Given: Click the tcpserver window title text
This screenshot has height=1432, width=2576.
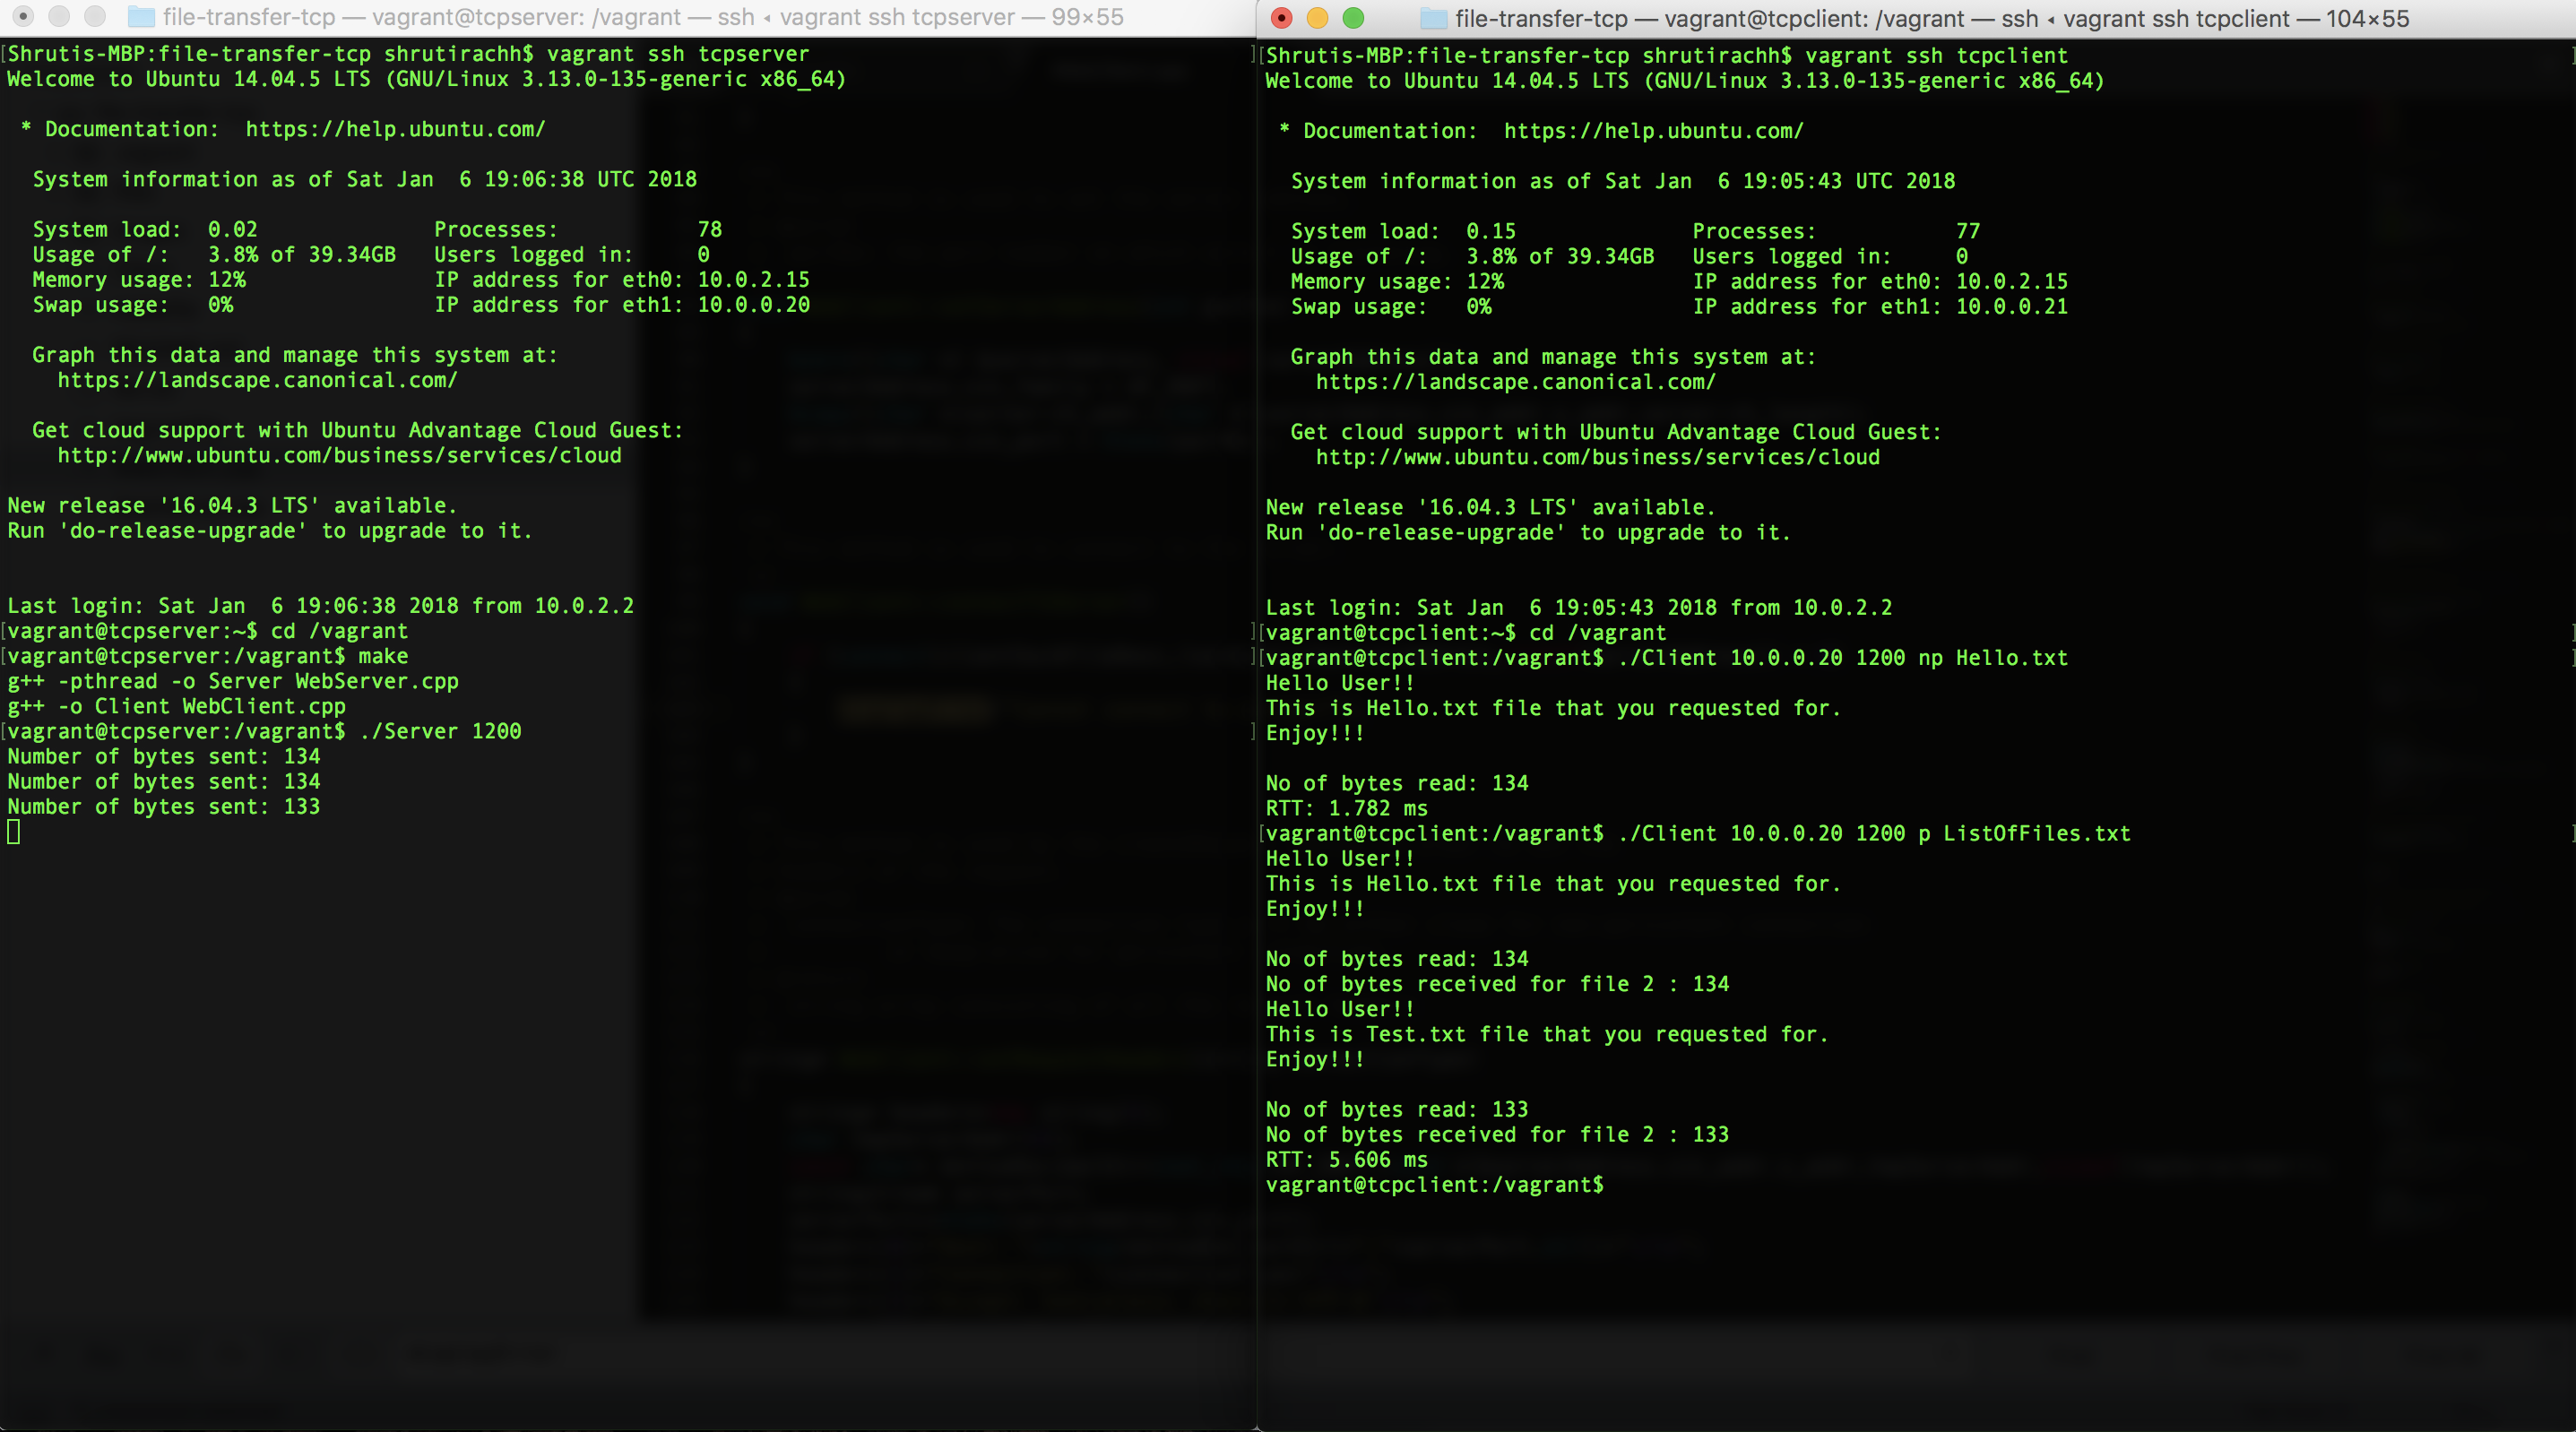Looking at the screenshot, I should coord(643,17).
